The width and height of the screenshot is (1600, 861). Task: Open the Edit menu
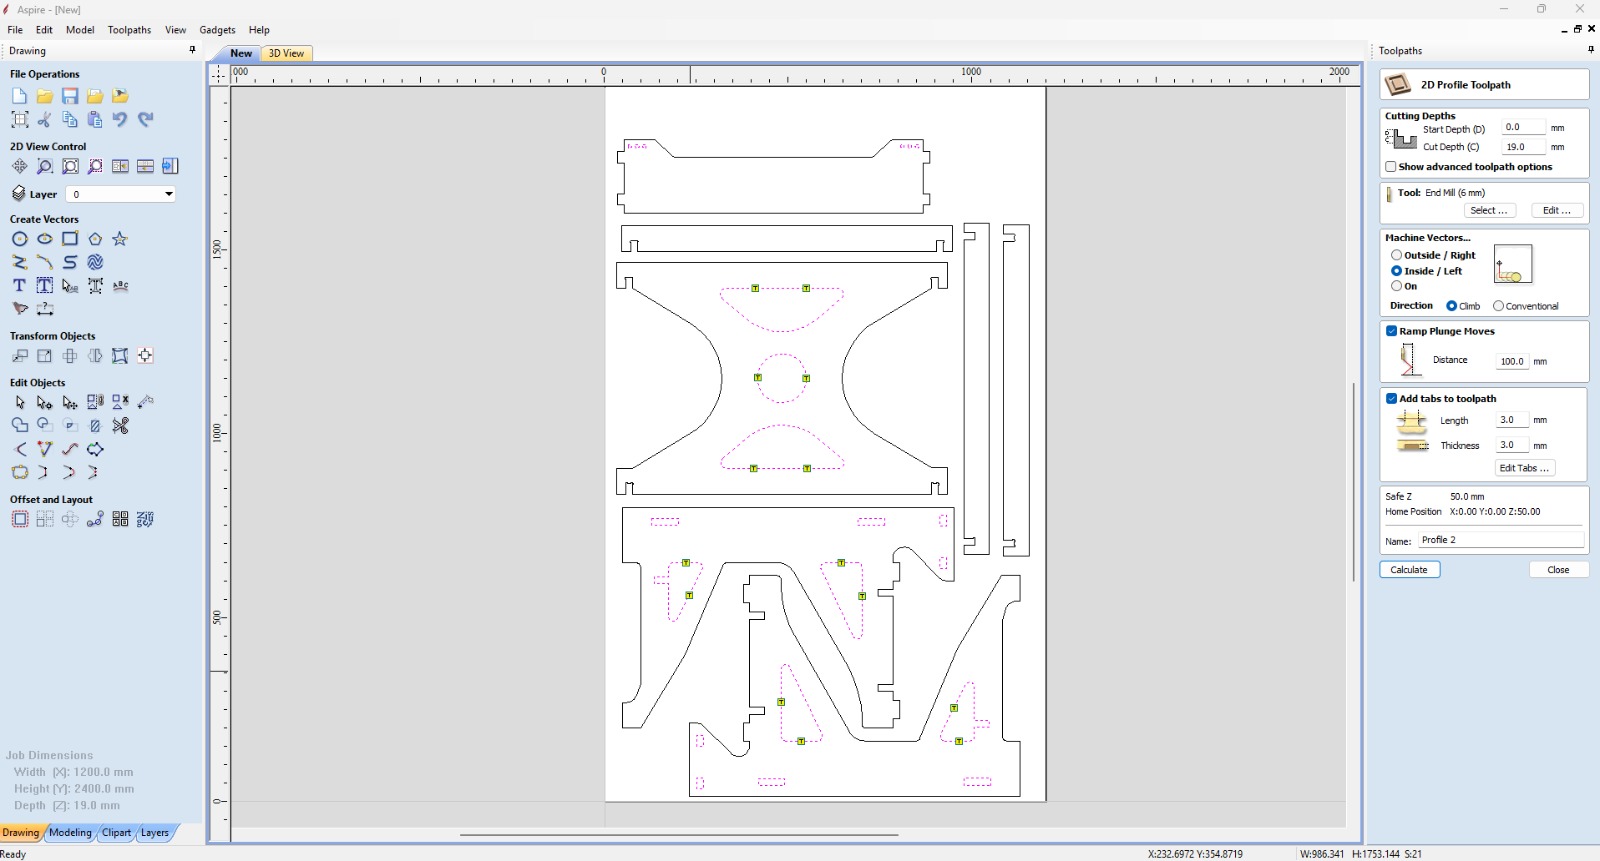point(44,30)
